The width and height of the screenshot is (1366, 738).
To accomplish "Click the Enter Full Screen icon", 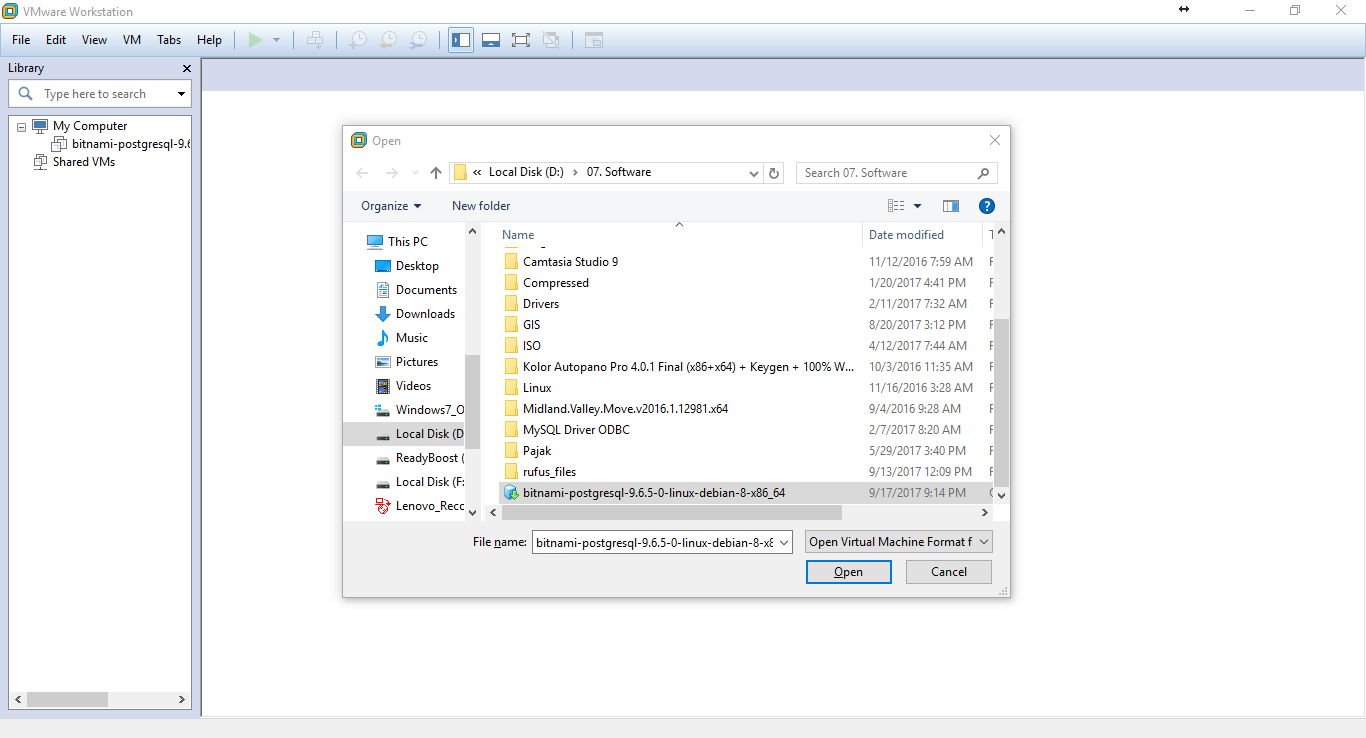I will point(521,40).
